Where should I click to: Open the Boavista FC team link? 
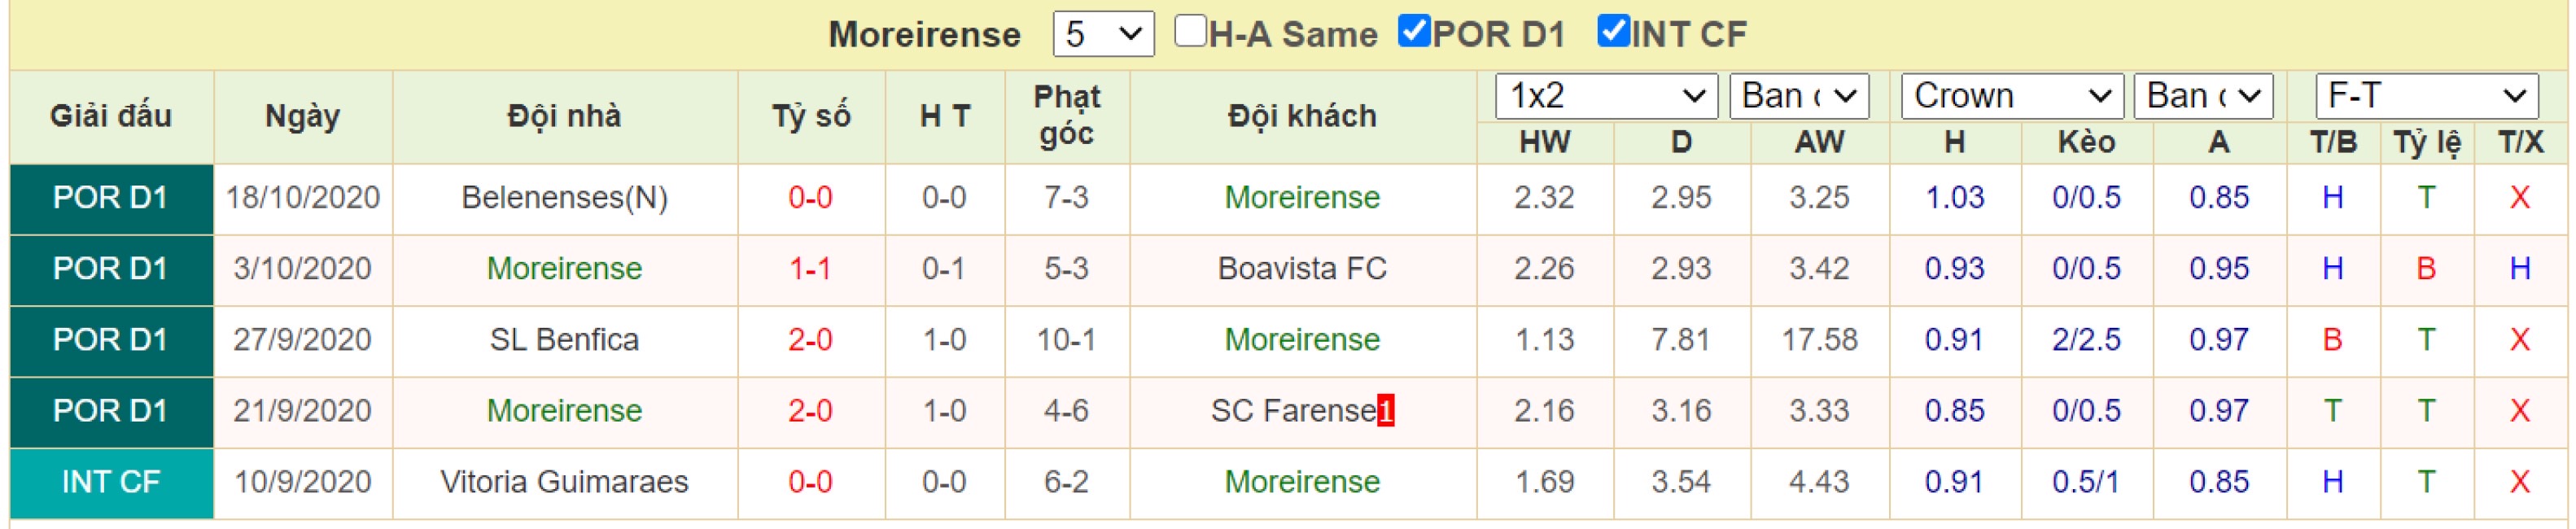1302,268
